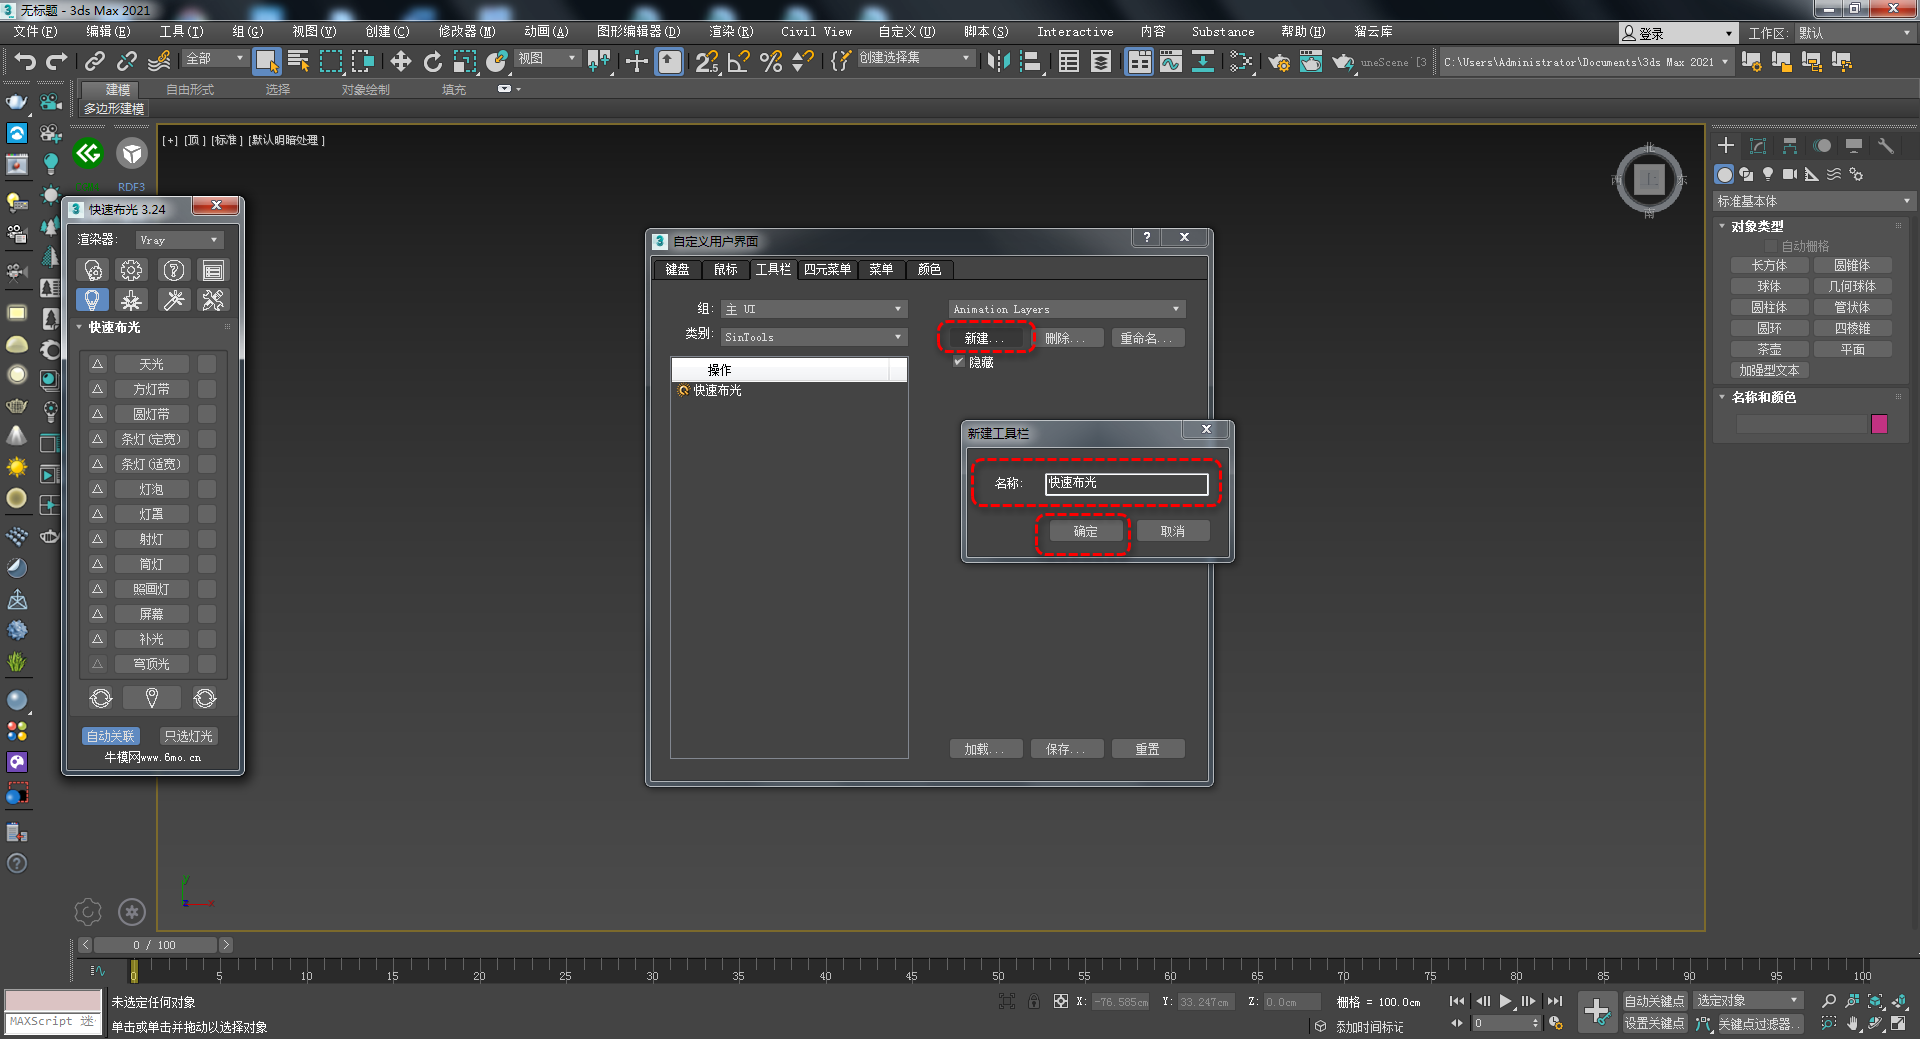The height and width of the screenshot is (1039, 1920).
Task: Click the pink object color swatch
Action: [1879, 424]
